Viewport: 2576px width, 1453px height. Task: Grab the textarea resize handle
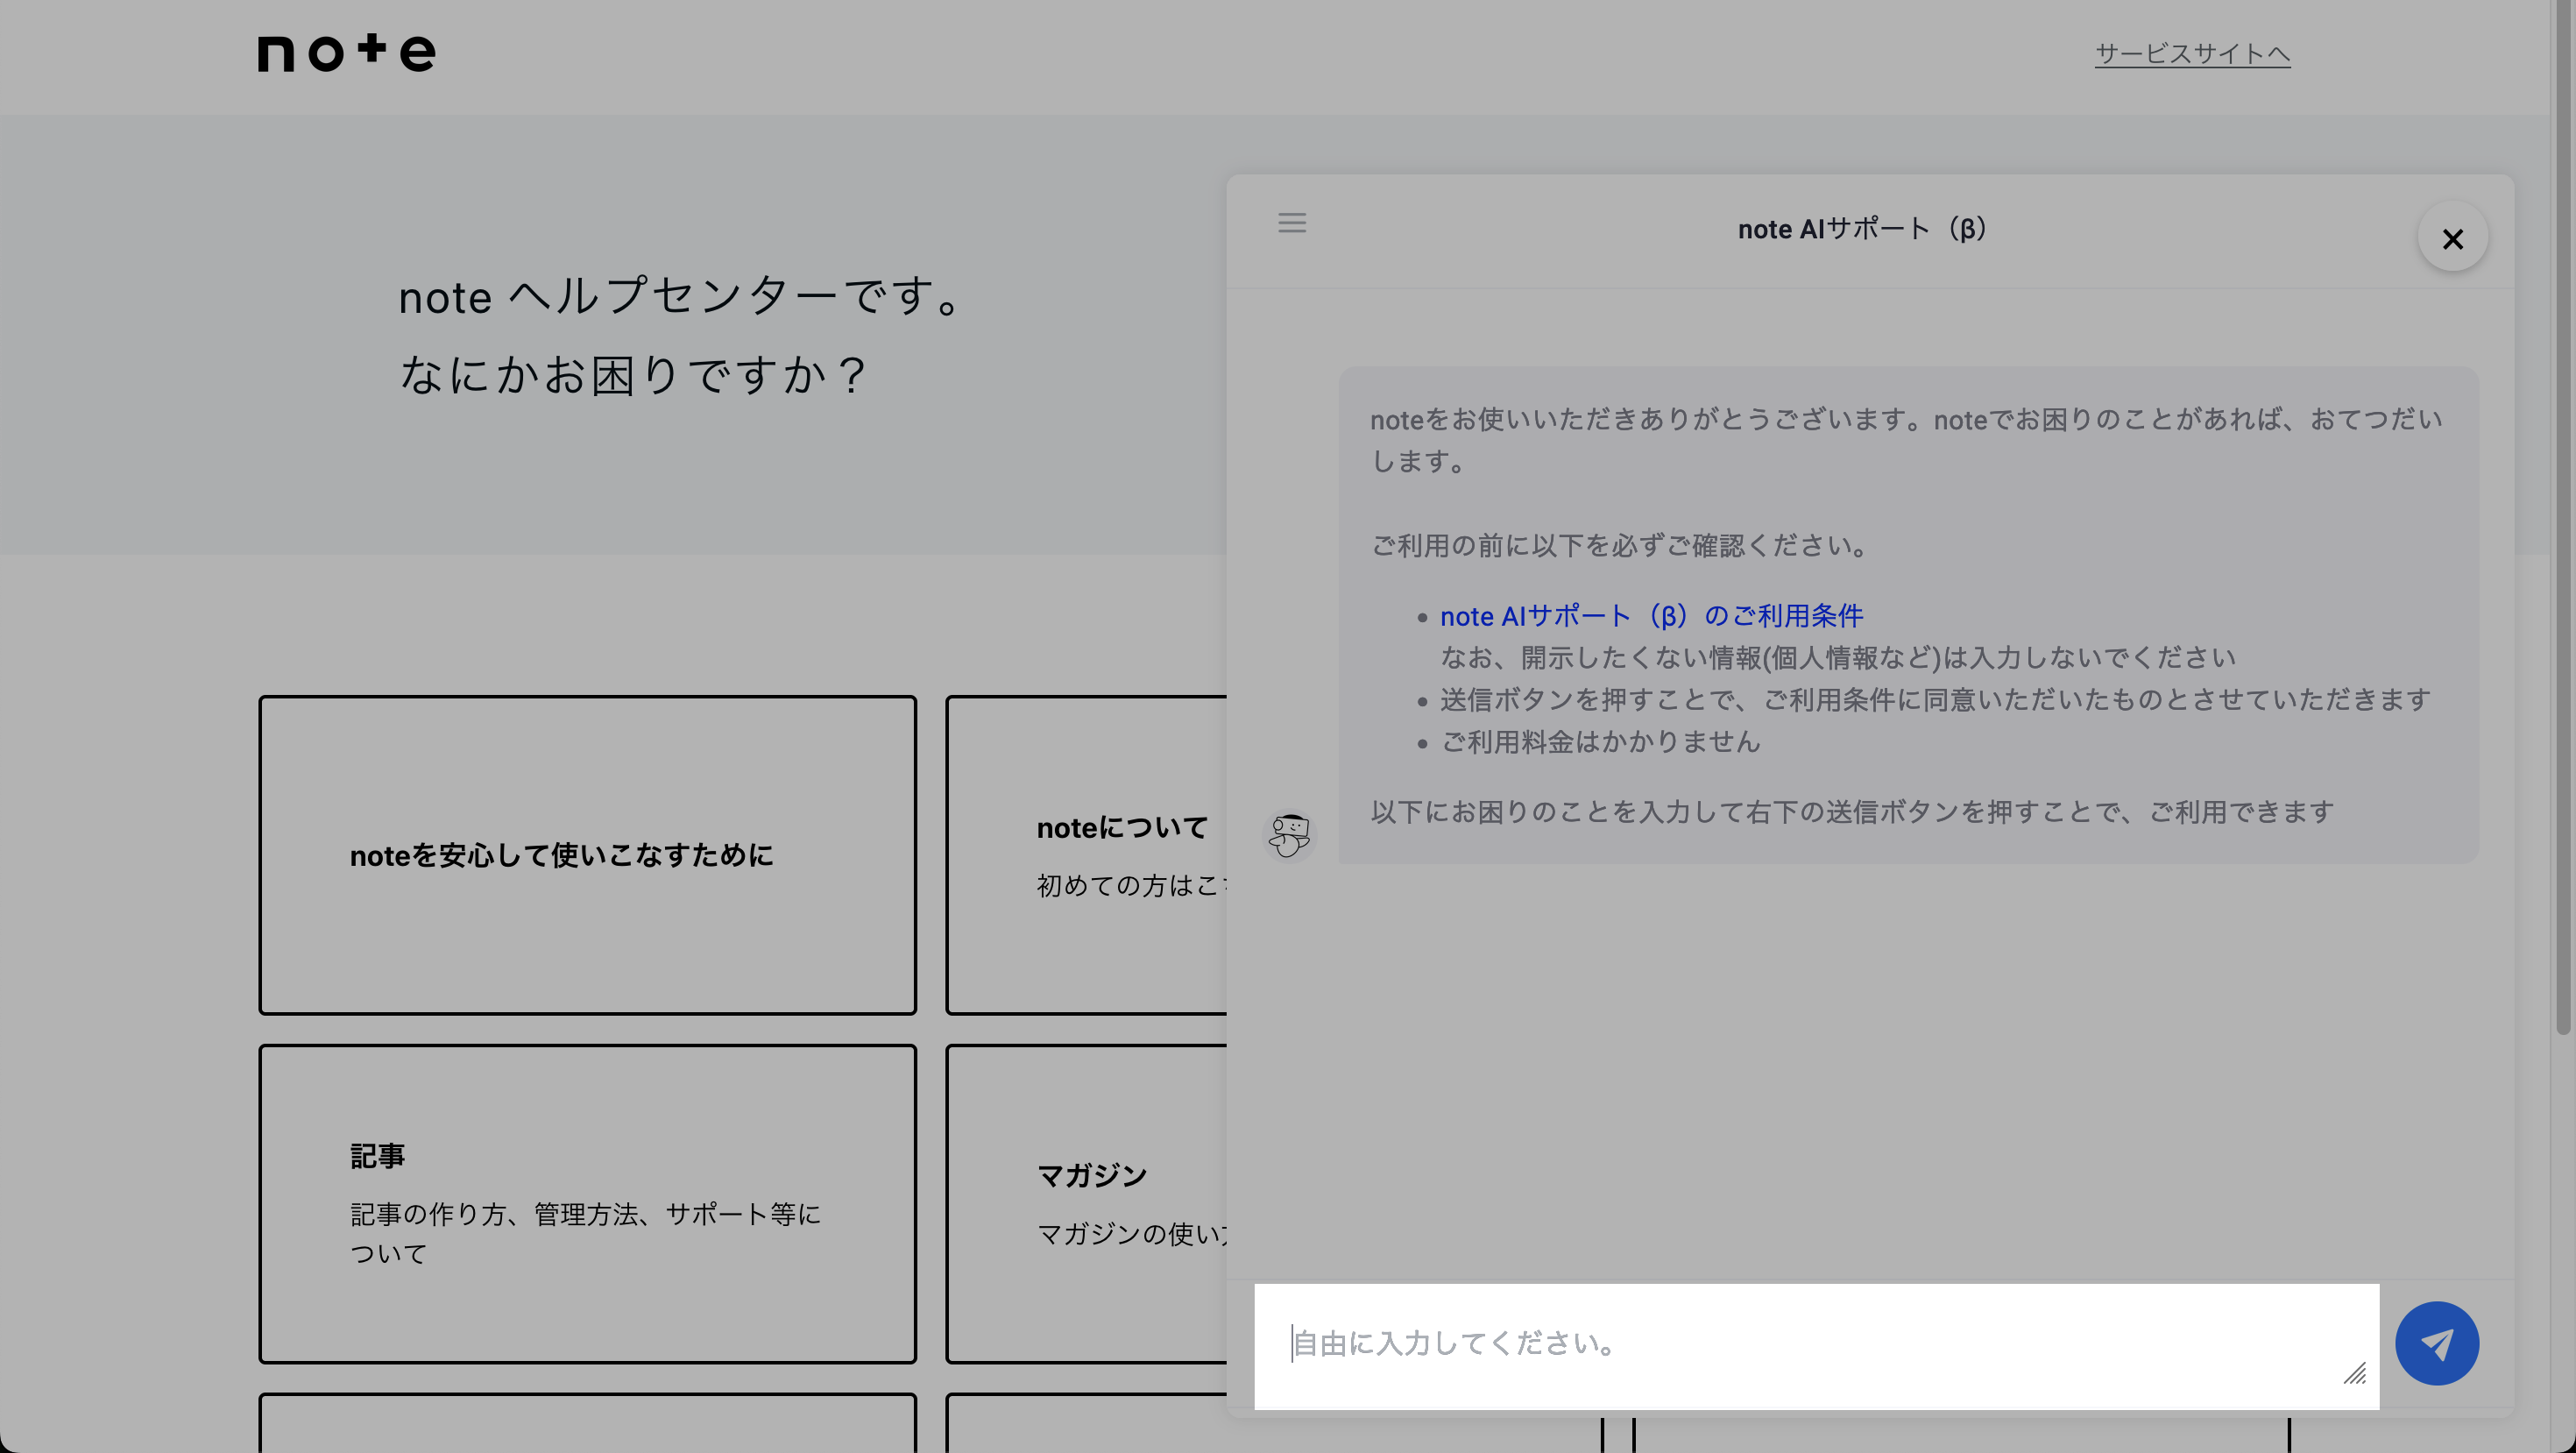pyautogui.click(x=2354, y=1373)
